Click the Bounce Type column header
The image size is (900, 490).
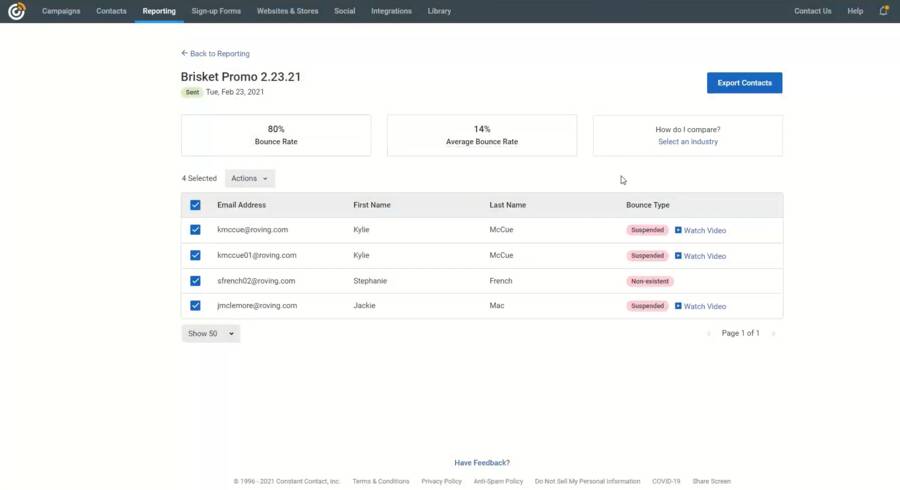click(x=647, y=205)
